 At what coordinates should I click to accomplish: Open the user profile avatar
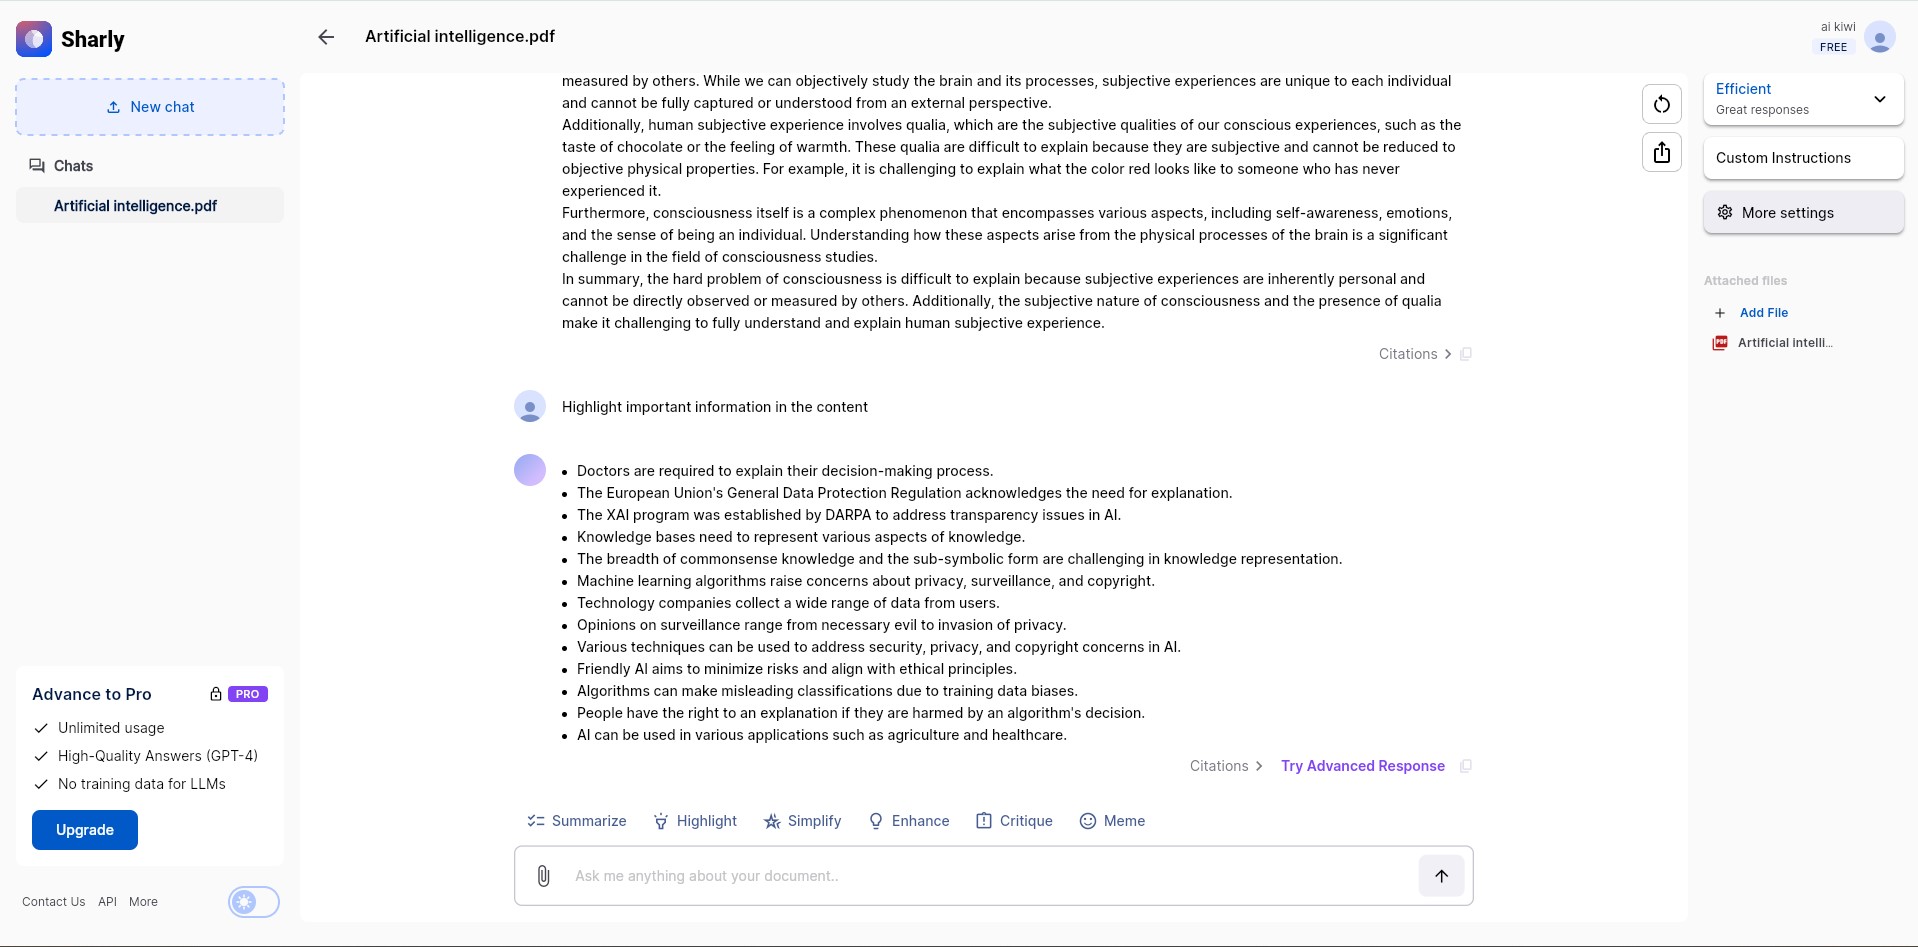point(1880,37)
